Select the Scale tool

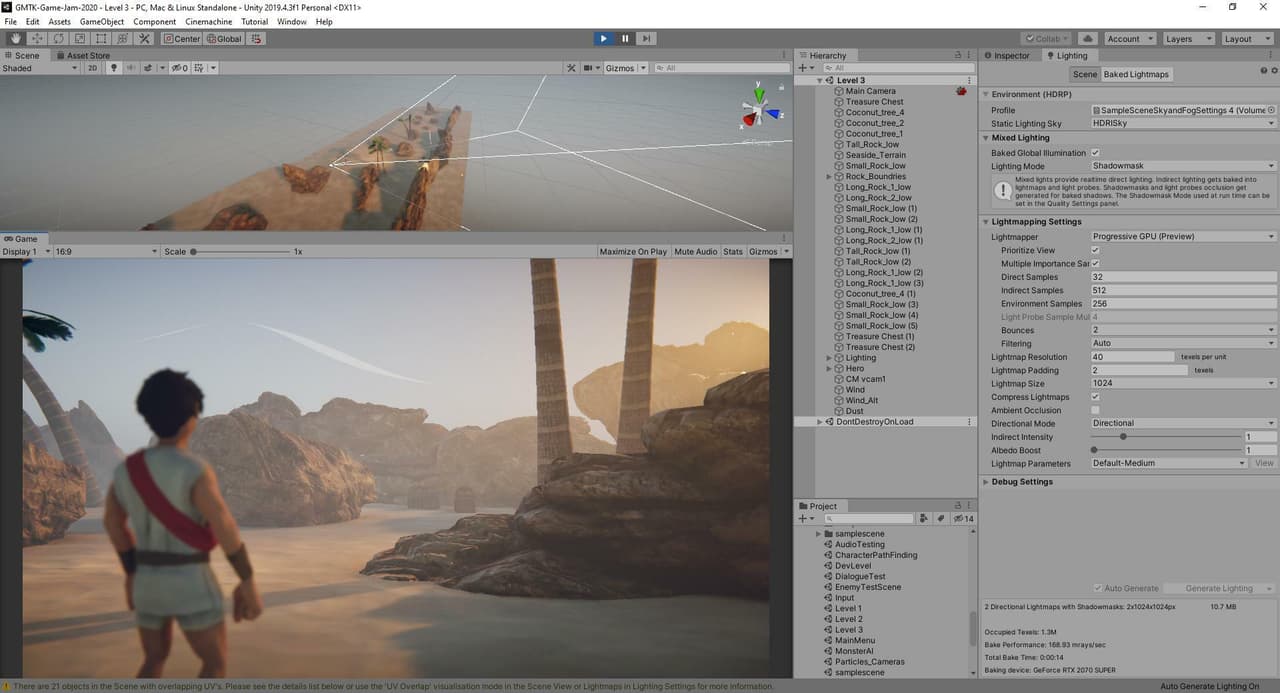pyautogui.click(x=80, y=39)
